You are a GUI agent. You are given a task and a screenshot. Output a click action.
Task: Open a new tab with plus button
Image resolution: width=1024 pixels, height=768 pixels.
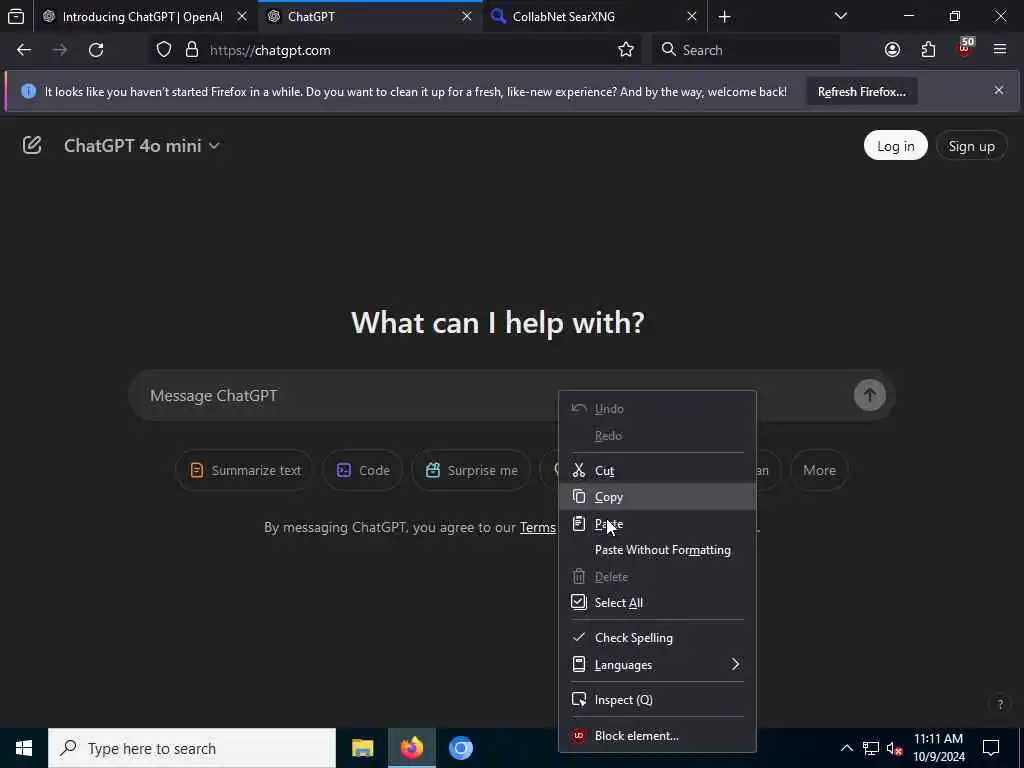pos(724,16)
